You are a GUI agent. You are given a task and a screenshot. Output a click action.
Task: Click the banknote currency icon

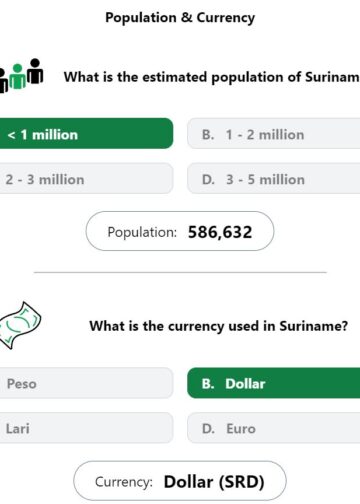[x=20, y=325]
